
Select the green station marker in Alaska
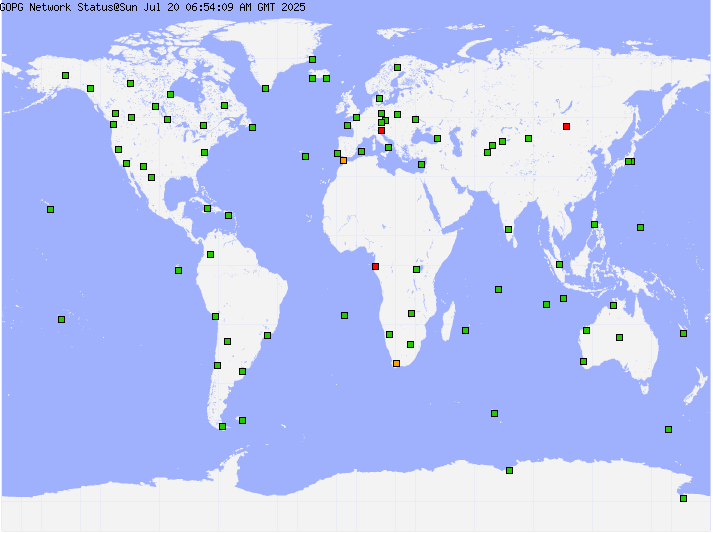tap(65, 75)
